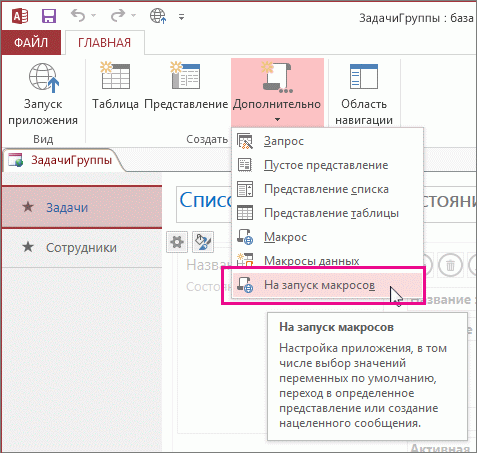Screen dimensions: 477x453
Task: Click the Макрос icon in the menu
Action: pyautogui.click(x=245, y=237)
